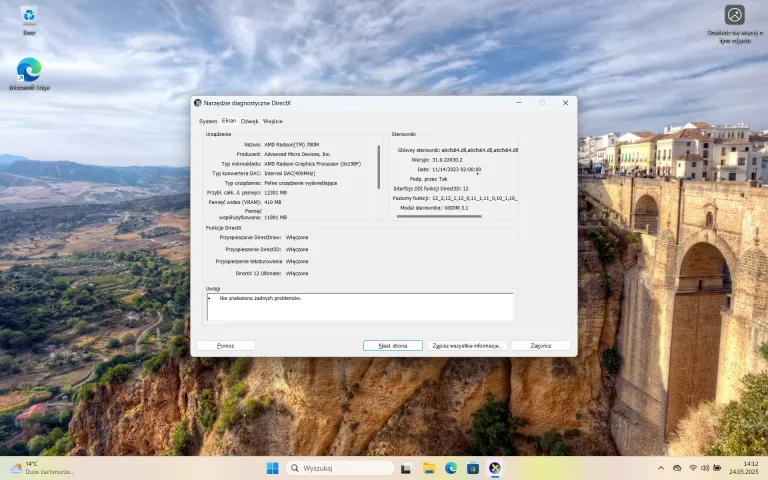Screen dimensions: 768x480
Task: Select the Microsoft Edge desktop shortcut
Action: (x=29, y=74)
